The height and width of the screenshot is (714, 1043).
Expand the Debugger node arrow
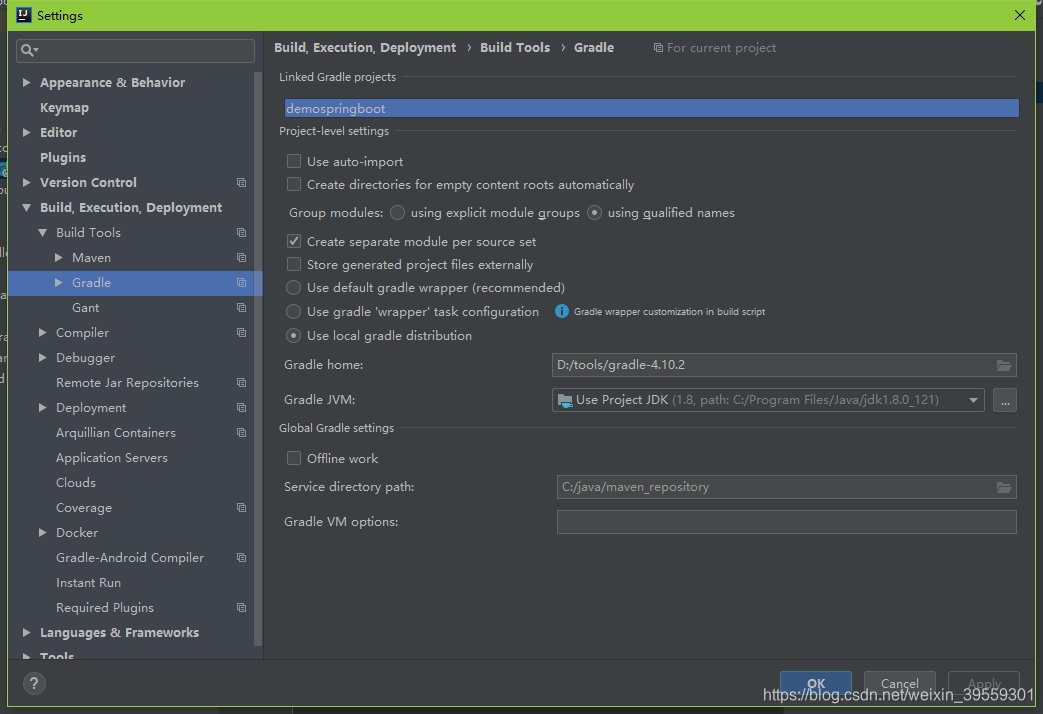(43, 357)
